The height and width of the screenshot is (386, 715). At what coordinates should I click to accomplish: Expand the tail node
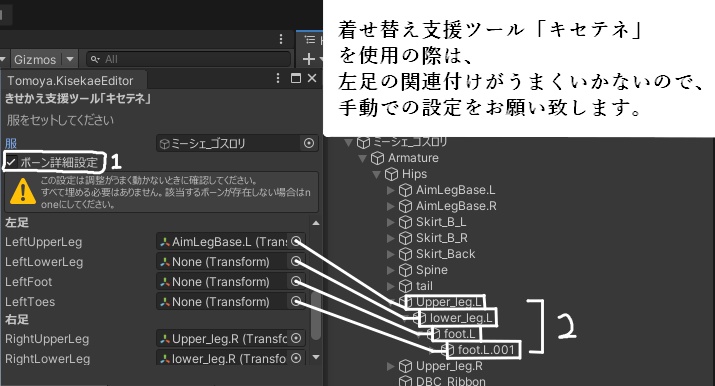[x=390, y=286]
